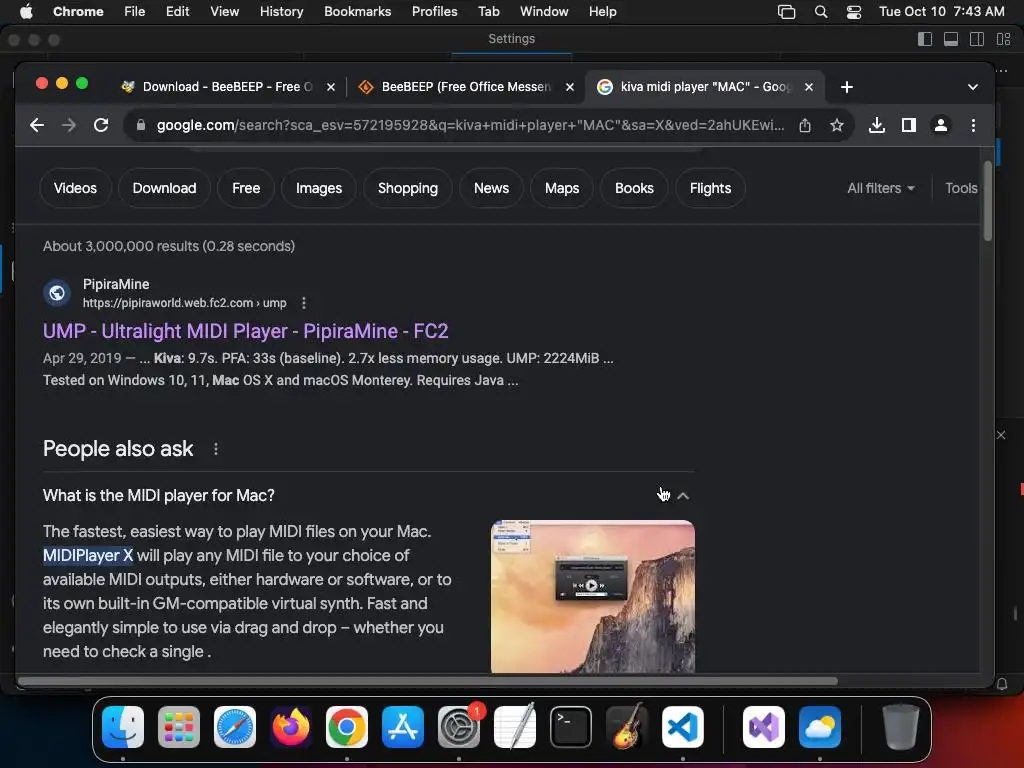This screenshot has height=768, width=1024.
Task: Go back to the previous page
Action: [37, 125]
